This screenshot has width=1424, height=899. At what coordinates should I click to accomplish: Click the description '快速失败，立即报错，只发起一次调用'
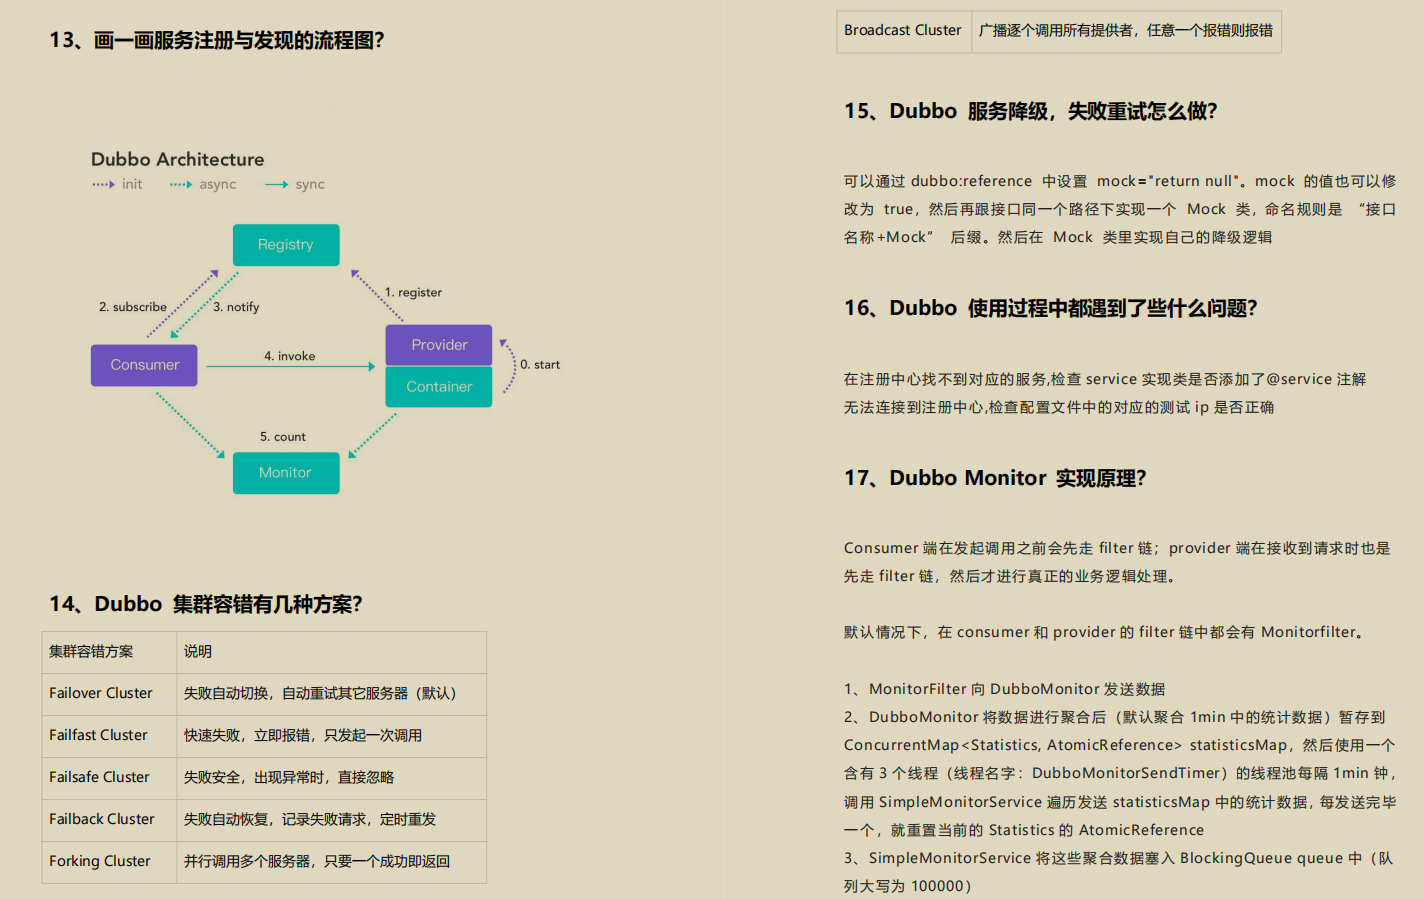[303, 735]
